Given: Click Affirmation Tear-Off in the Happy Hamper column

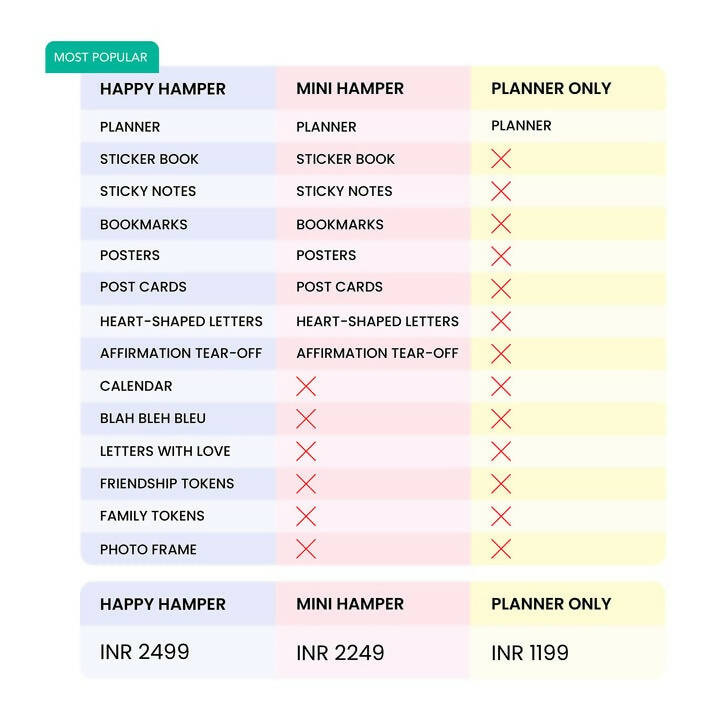Looking at the screenshot, I should tap(181, 353).
